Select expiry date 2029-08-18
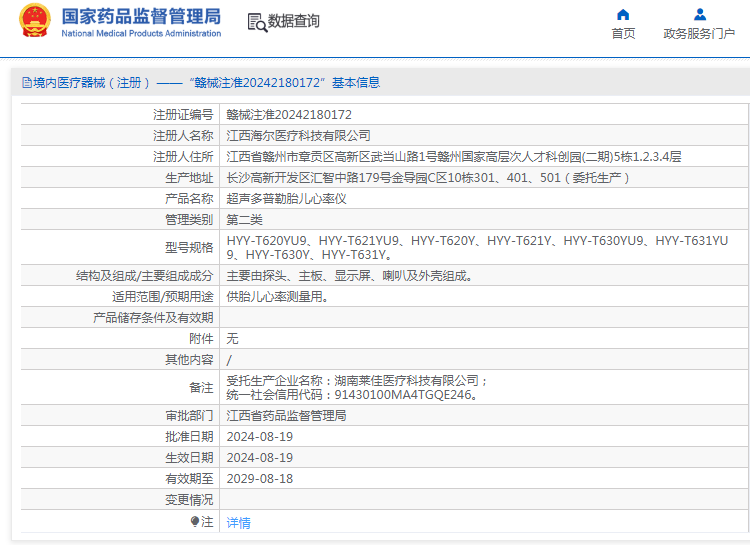The image size is (750, 545). 260,479
